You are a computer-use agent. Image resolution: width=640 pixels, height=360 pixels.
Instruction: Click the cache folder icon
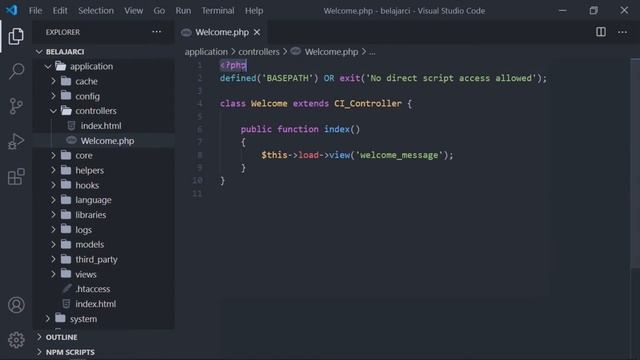coord(66,81)
